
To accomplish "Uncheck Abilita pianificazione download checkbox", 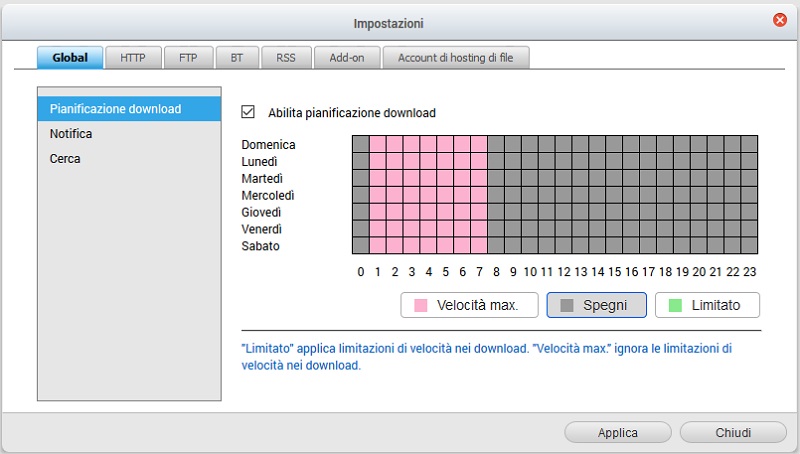I will (249, 112).
